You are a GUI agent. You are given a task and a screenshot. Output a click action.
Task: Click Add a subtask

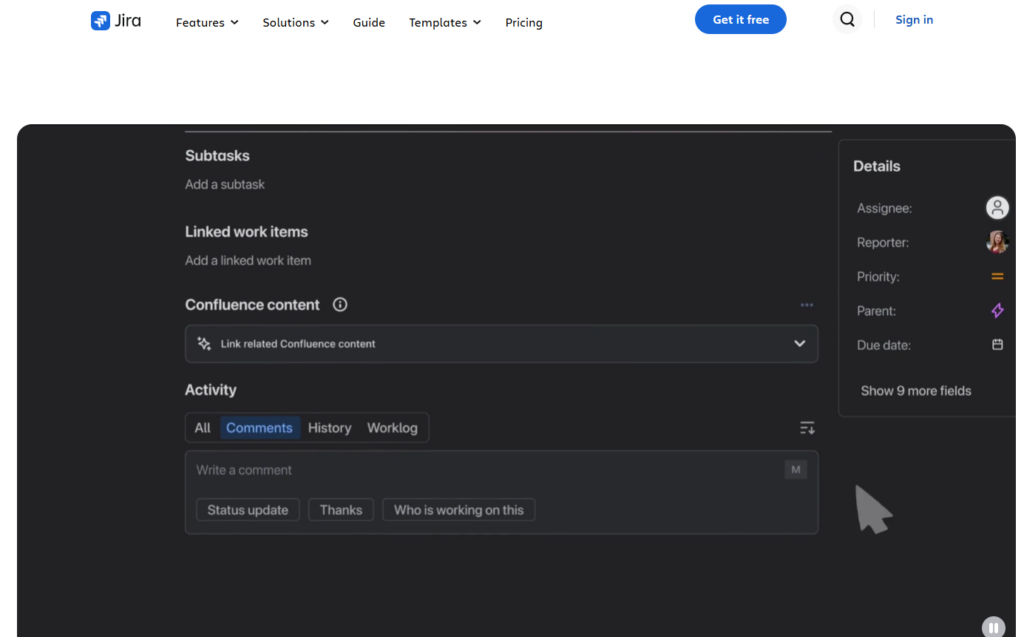(225, 184)
